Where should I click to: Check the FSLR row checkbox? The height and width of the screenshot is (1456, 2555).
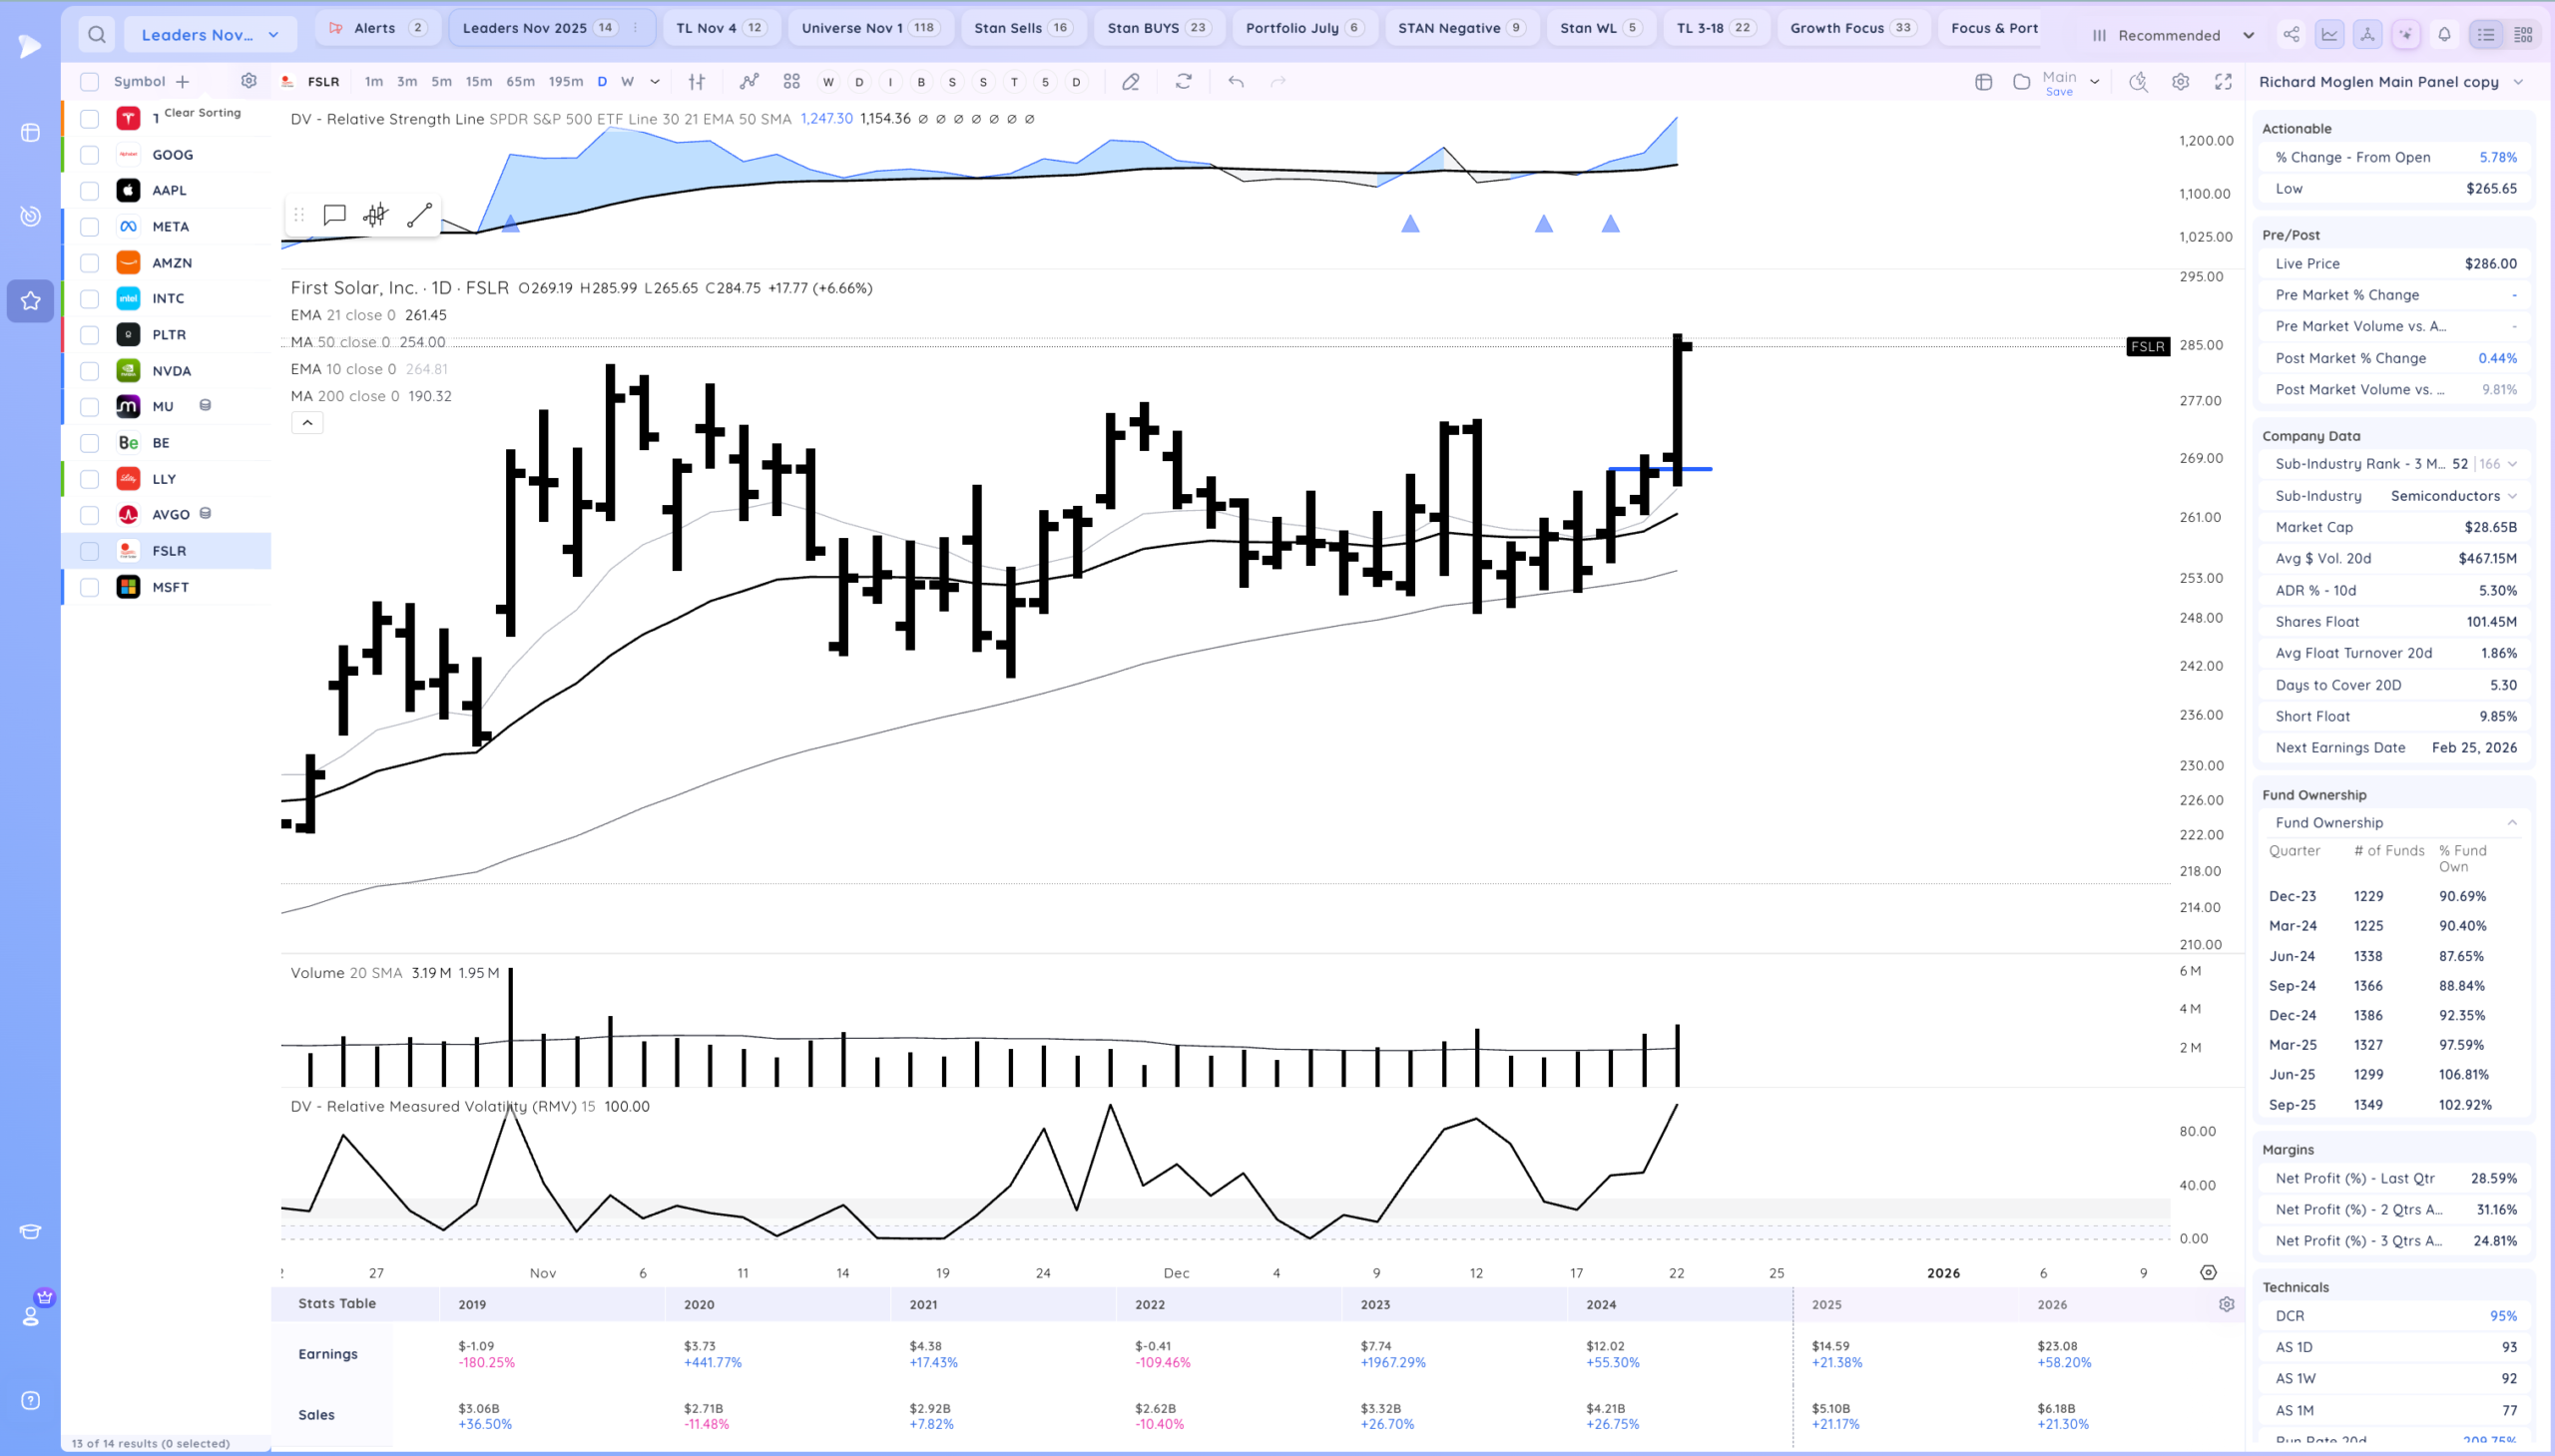pyautogui.click(x=90, y=551)
